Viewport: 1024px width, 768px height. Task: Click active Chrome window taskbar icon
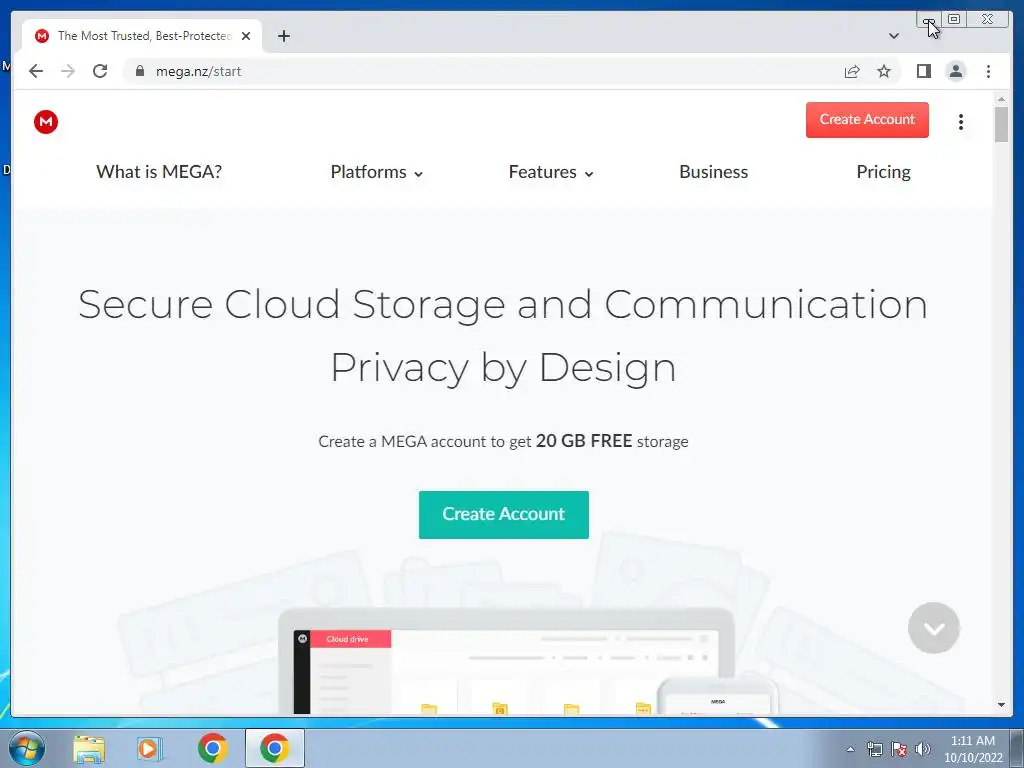point(274,748)
